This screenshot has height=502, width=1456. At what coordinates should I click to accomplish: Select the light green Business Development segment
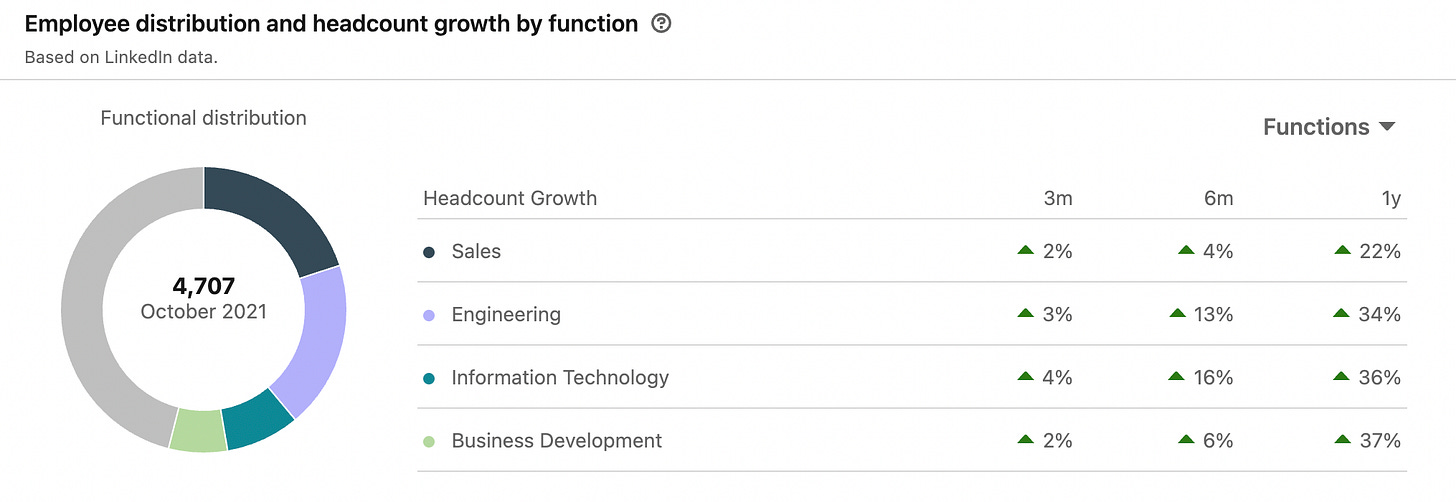197,431
